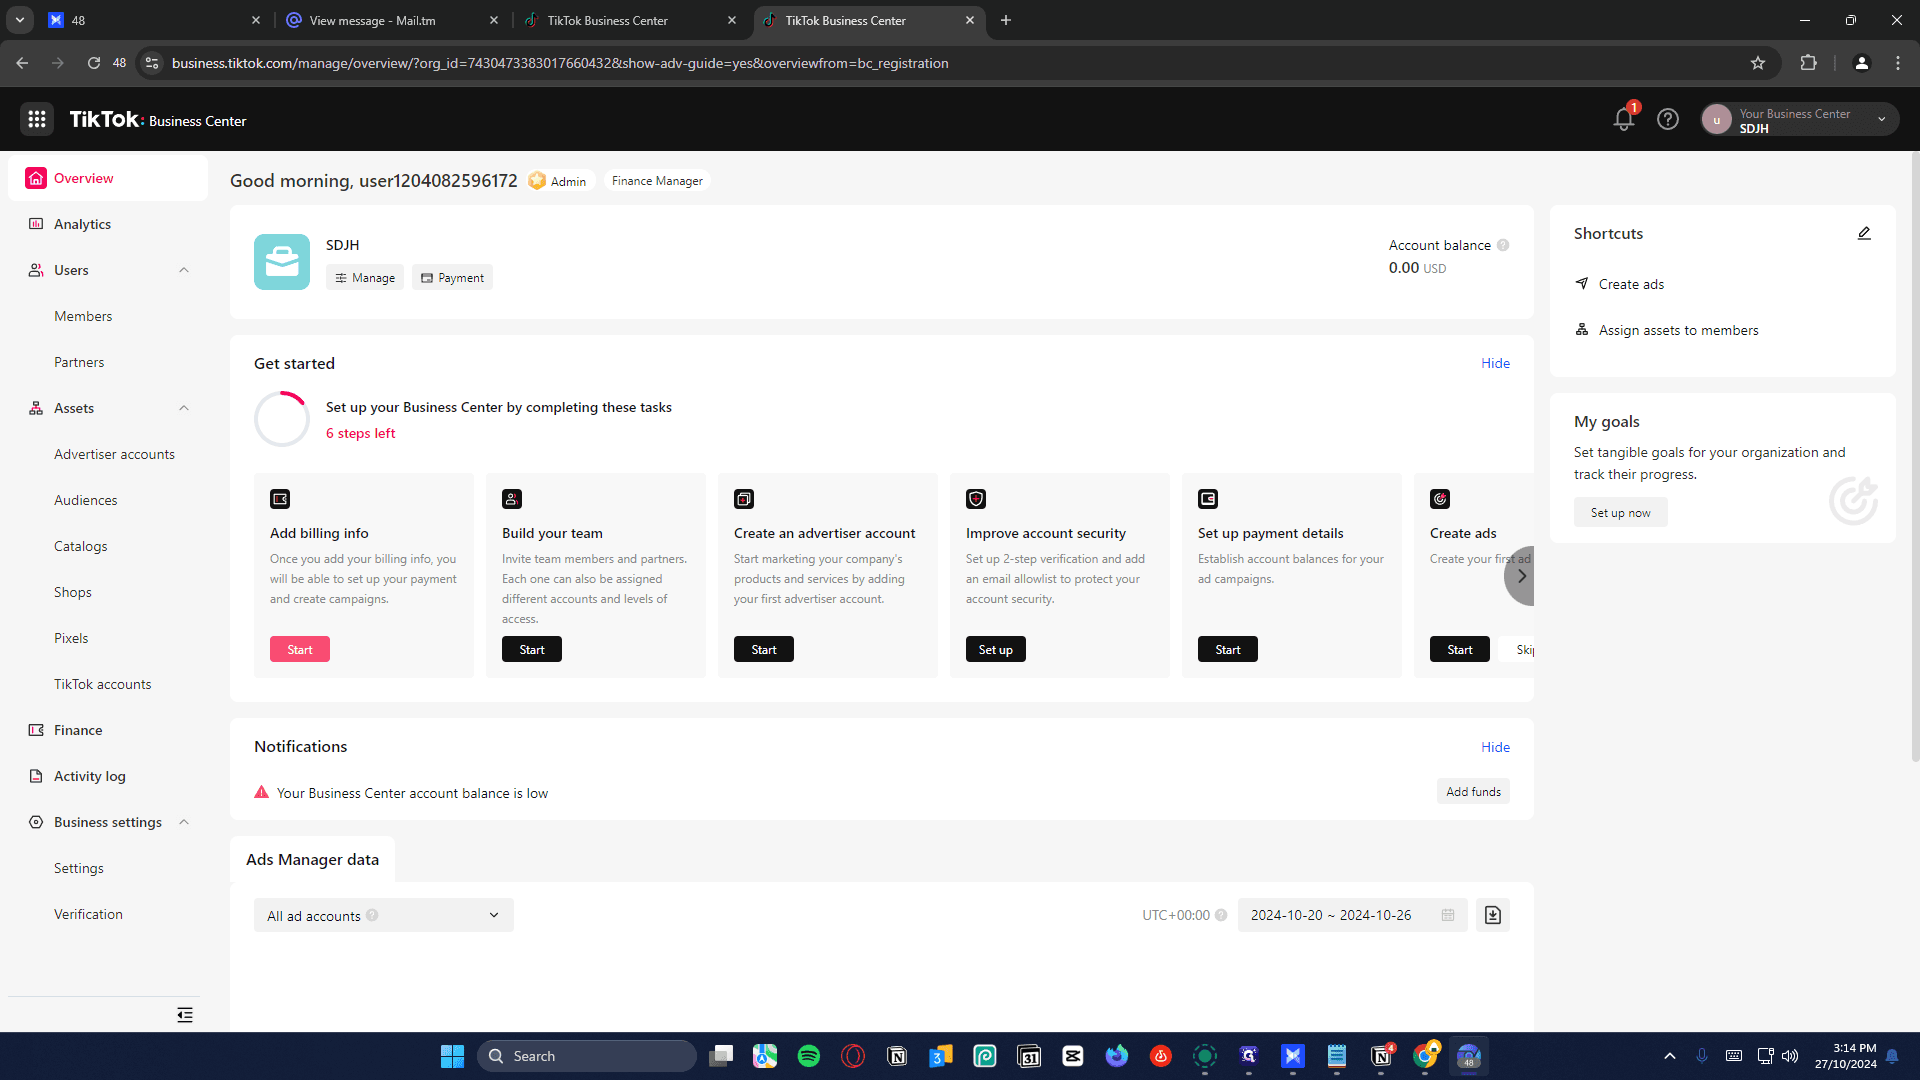Show hidden system tray icons

click(1670, 1056)
